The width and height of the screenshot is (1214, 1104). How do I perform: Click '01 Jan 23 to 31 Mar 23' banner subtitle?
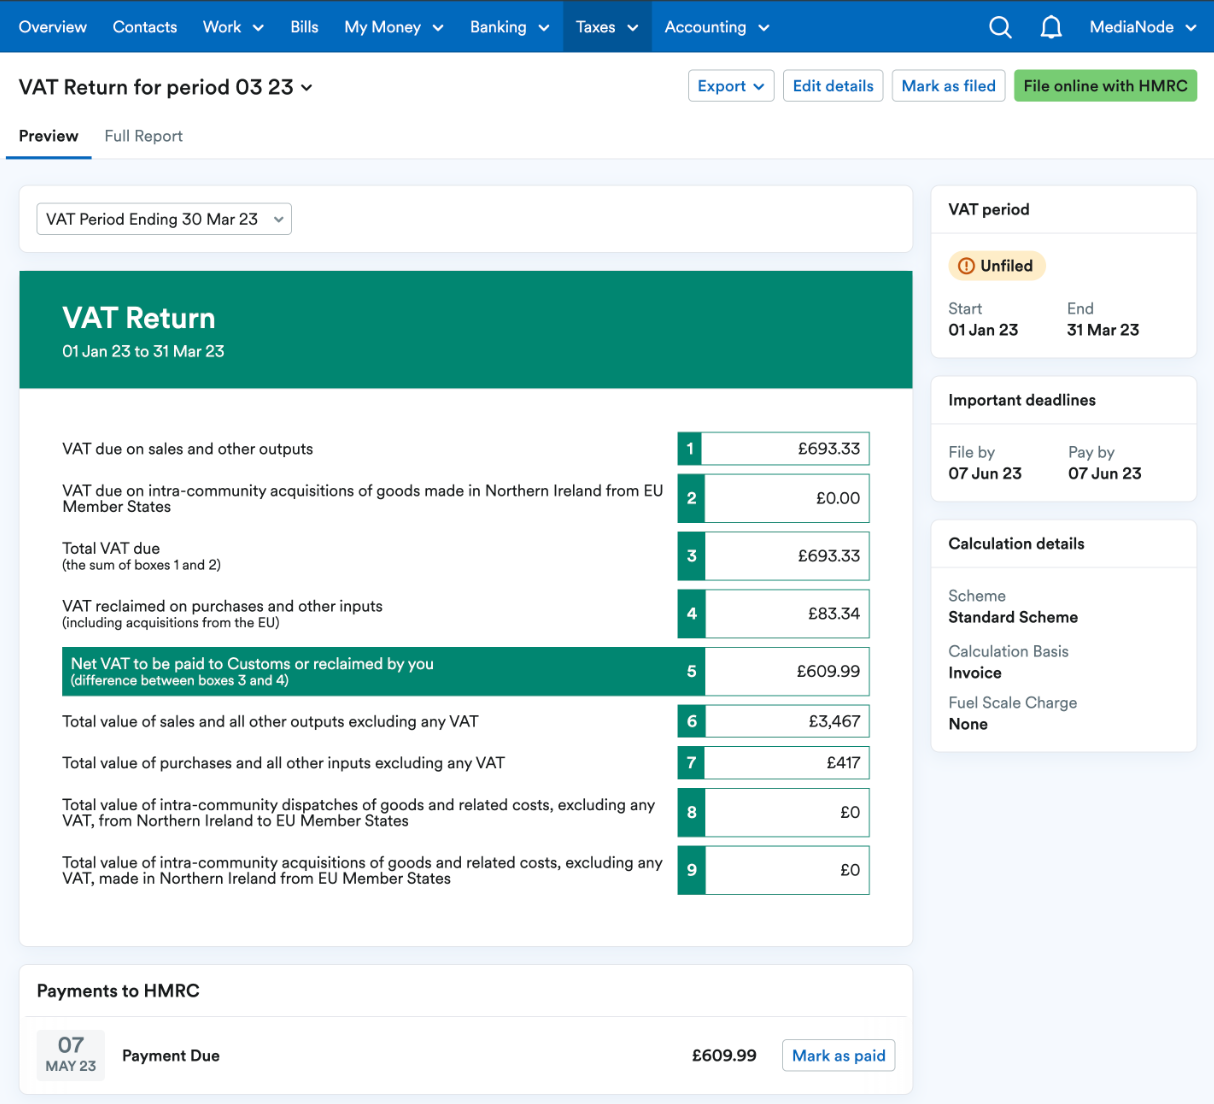(x=143, y=351)
